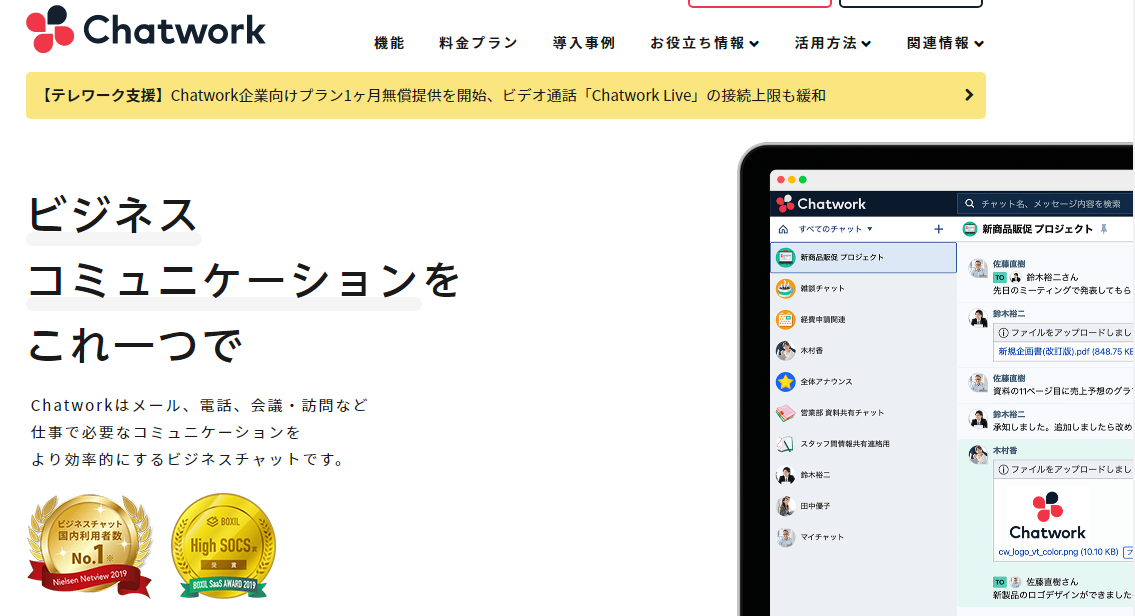The height and width of the screenshot is (616, 1135).
Task: Open スタッフ間情報共有連絡用 chat
Action: (x=864, y=444)
